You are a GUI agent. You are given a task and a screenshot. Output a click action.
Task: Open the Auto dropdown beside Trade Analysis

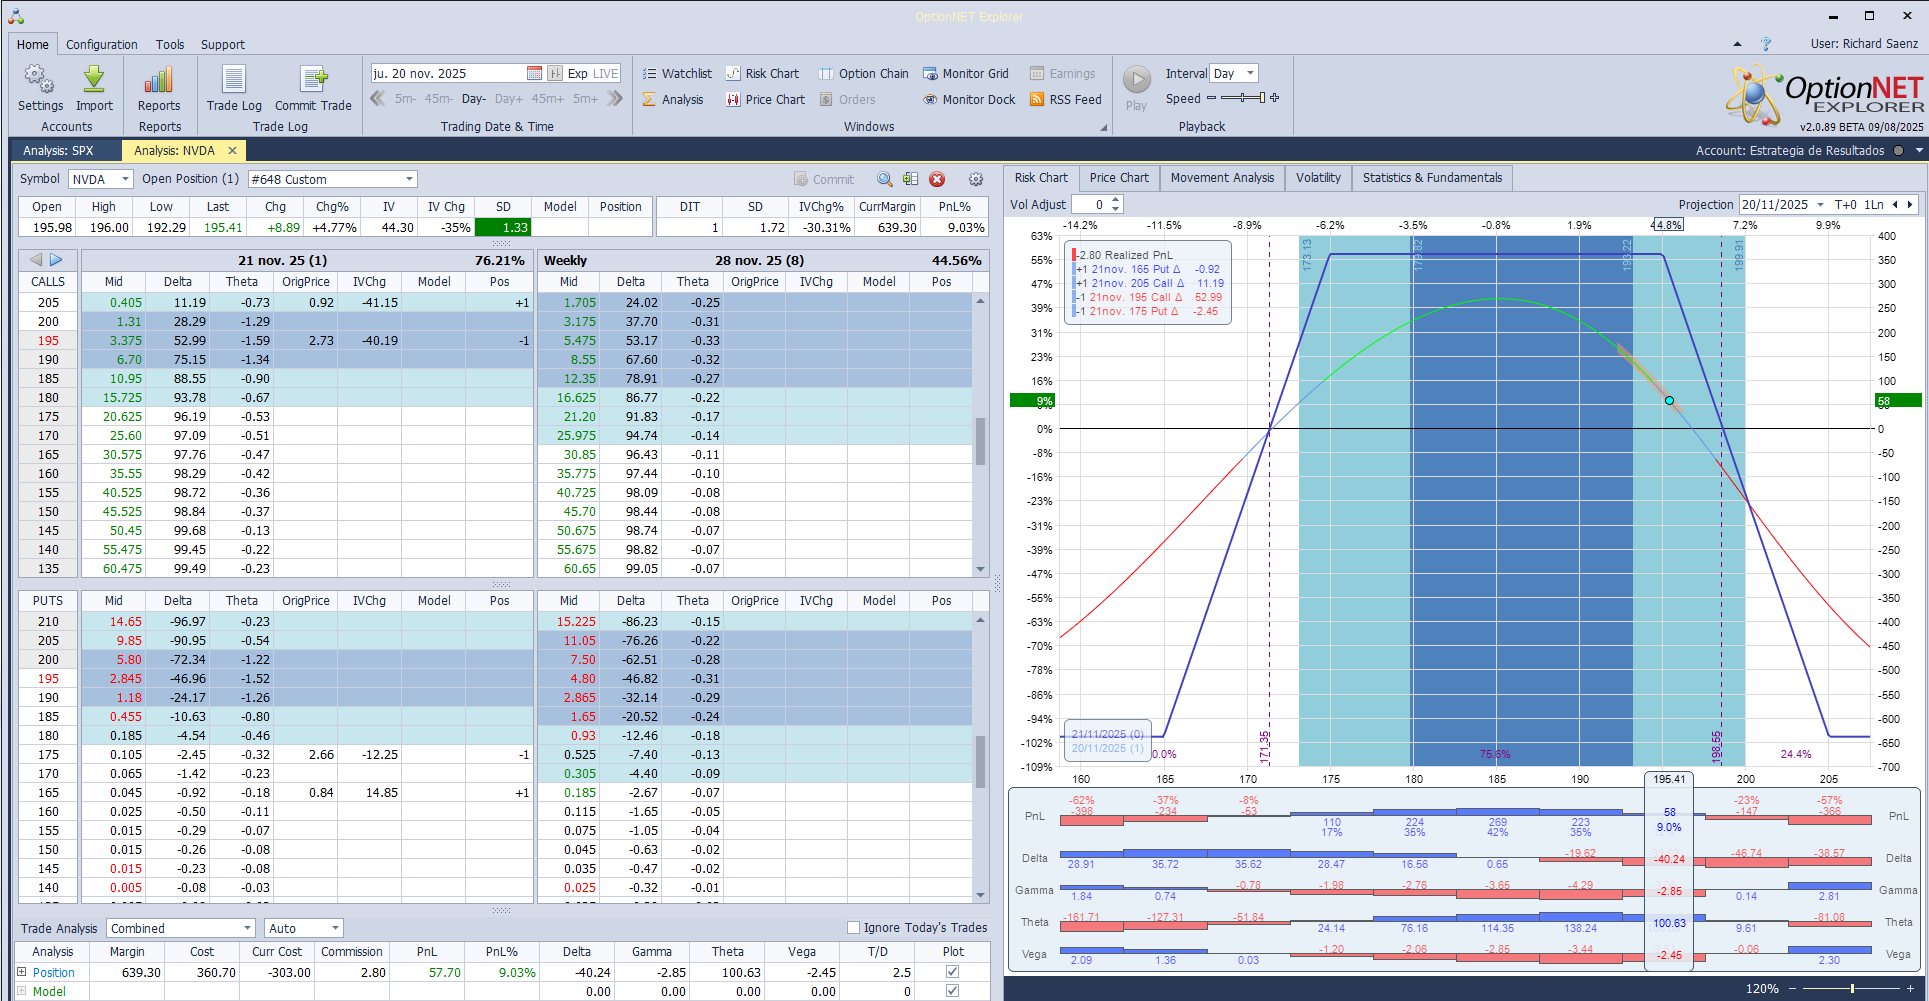(335, 928)
